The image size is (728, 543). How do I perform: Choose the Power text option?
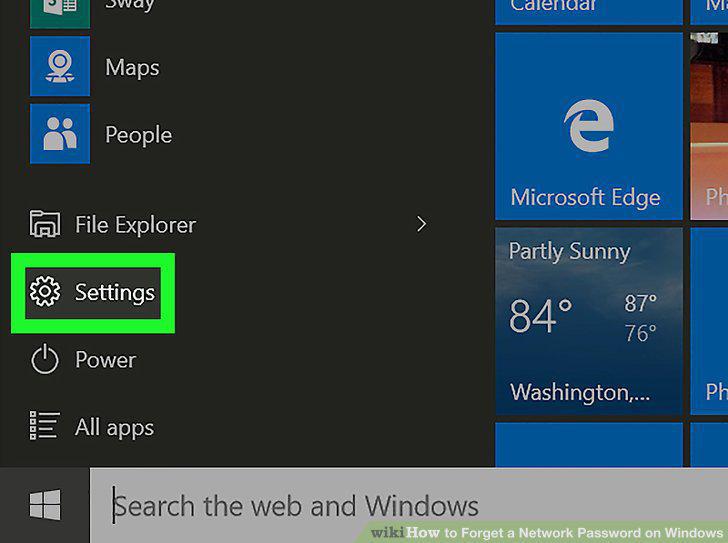[x=105, y=360]
